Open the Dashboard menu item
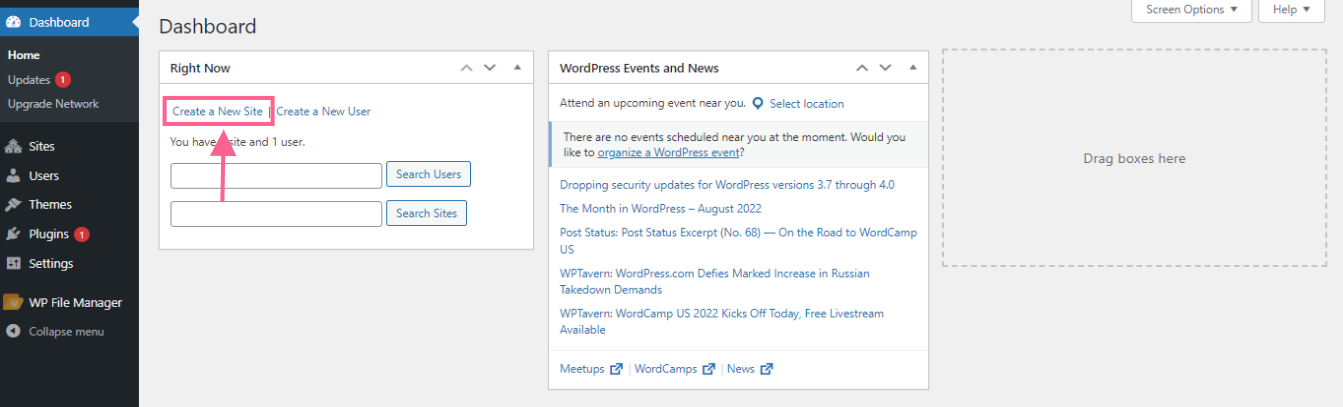1343x407 pixels. coord(70,22)
